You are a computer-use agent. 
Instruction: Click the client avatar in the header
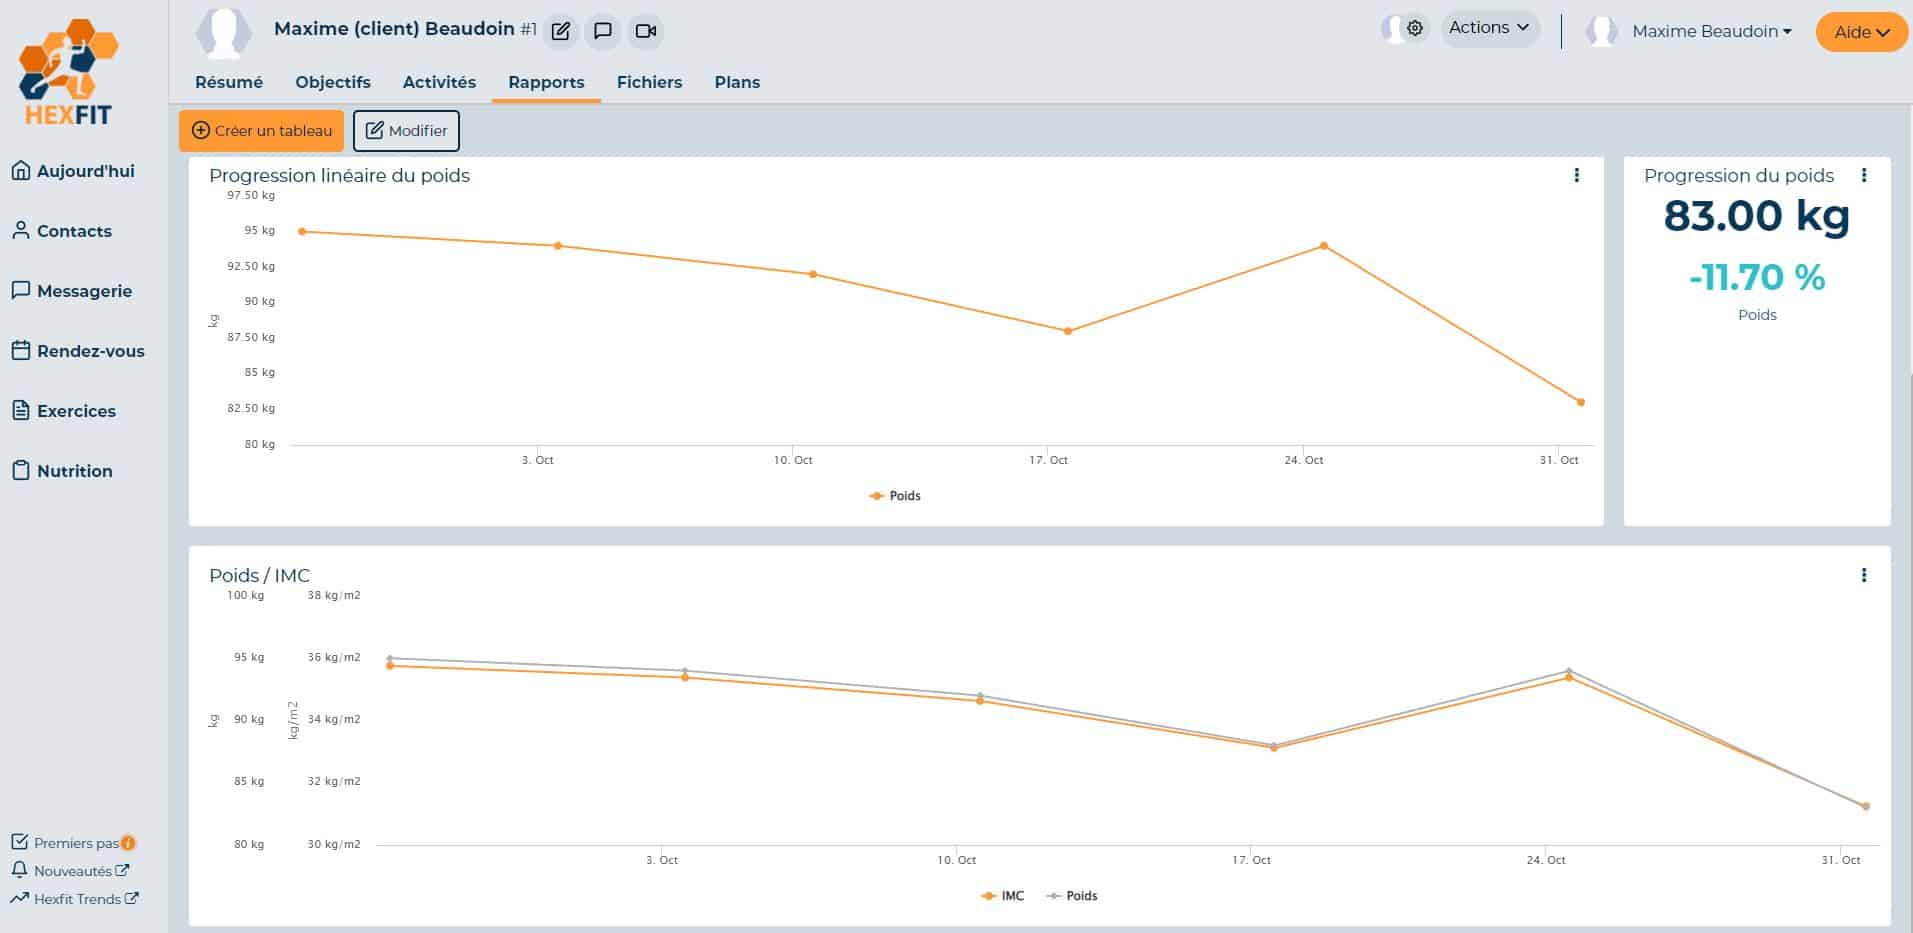[223, 32]
